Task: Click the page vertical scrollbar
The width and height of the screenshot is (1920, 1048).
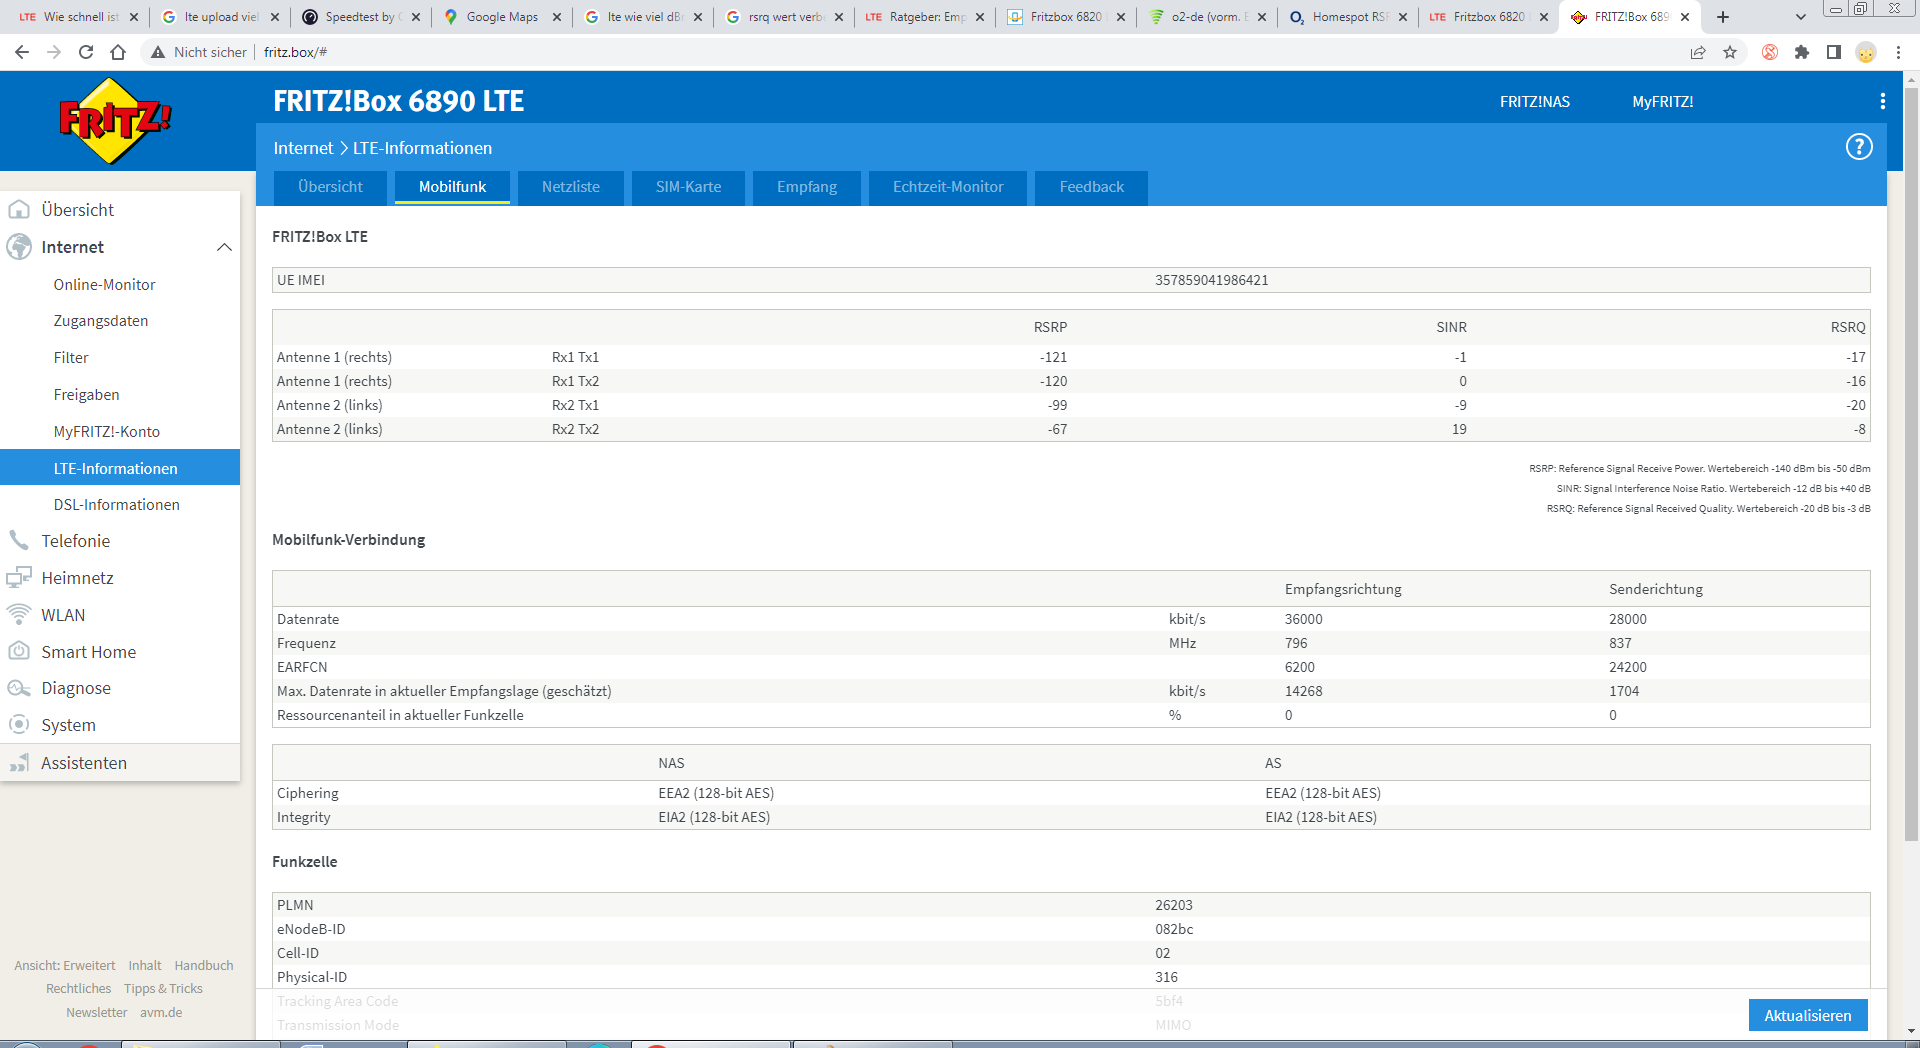Action: point(1911,465)
